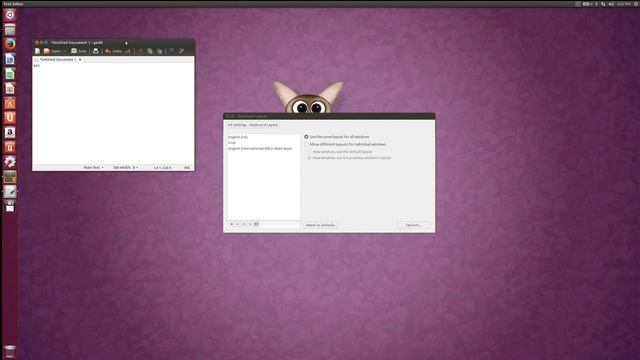Screen dimensions: 640x360
Task: Open the Ubuntu Dash from the launcher
Action: tap(10, 15)
